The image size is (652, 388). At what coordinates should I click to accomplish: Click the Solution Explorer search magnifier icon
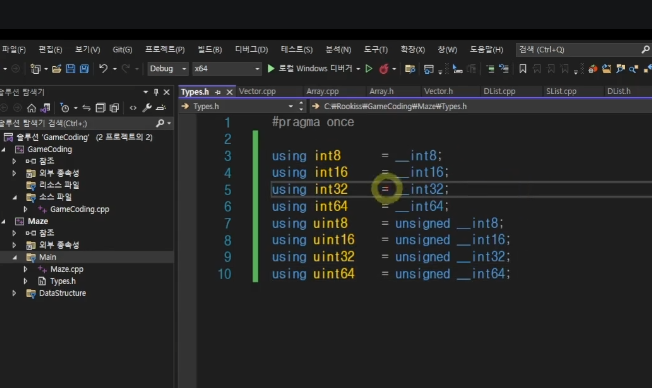click(160, 123)
